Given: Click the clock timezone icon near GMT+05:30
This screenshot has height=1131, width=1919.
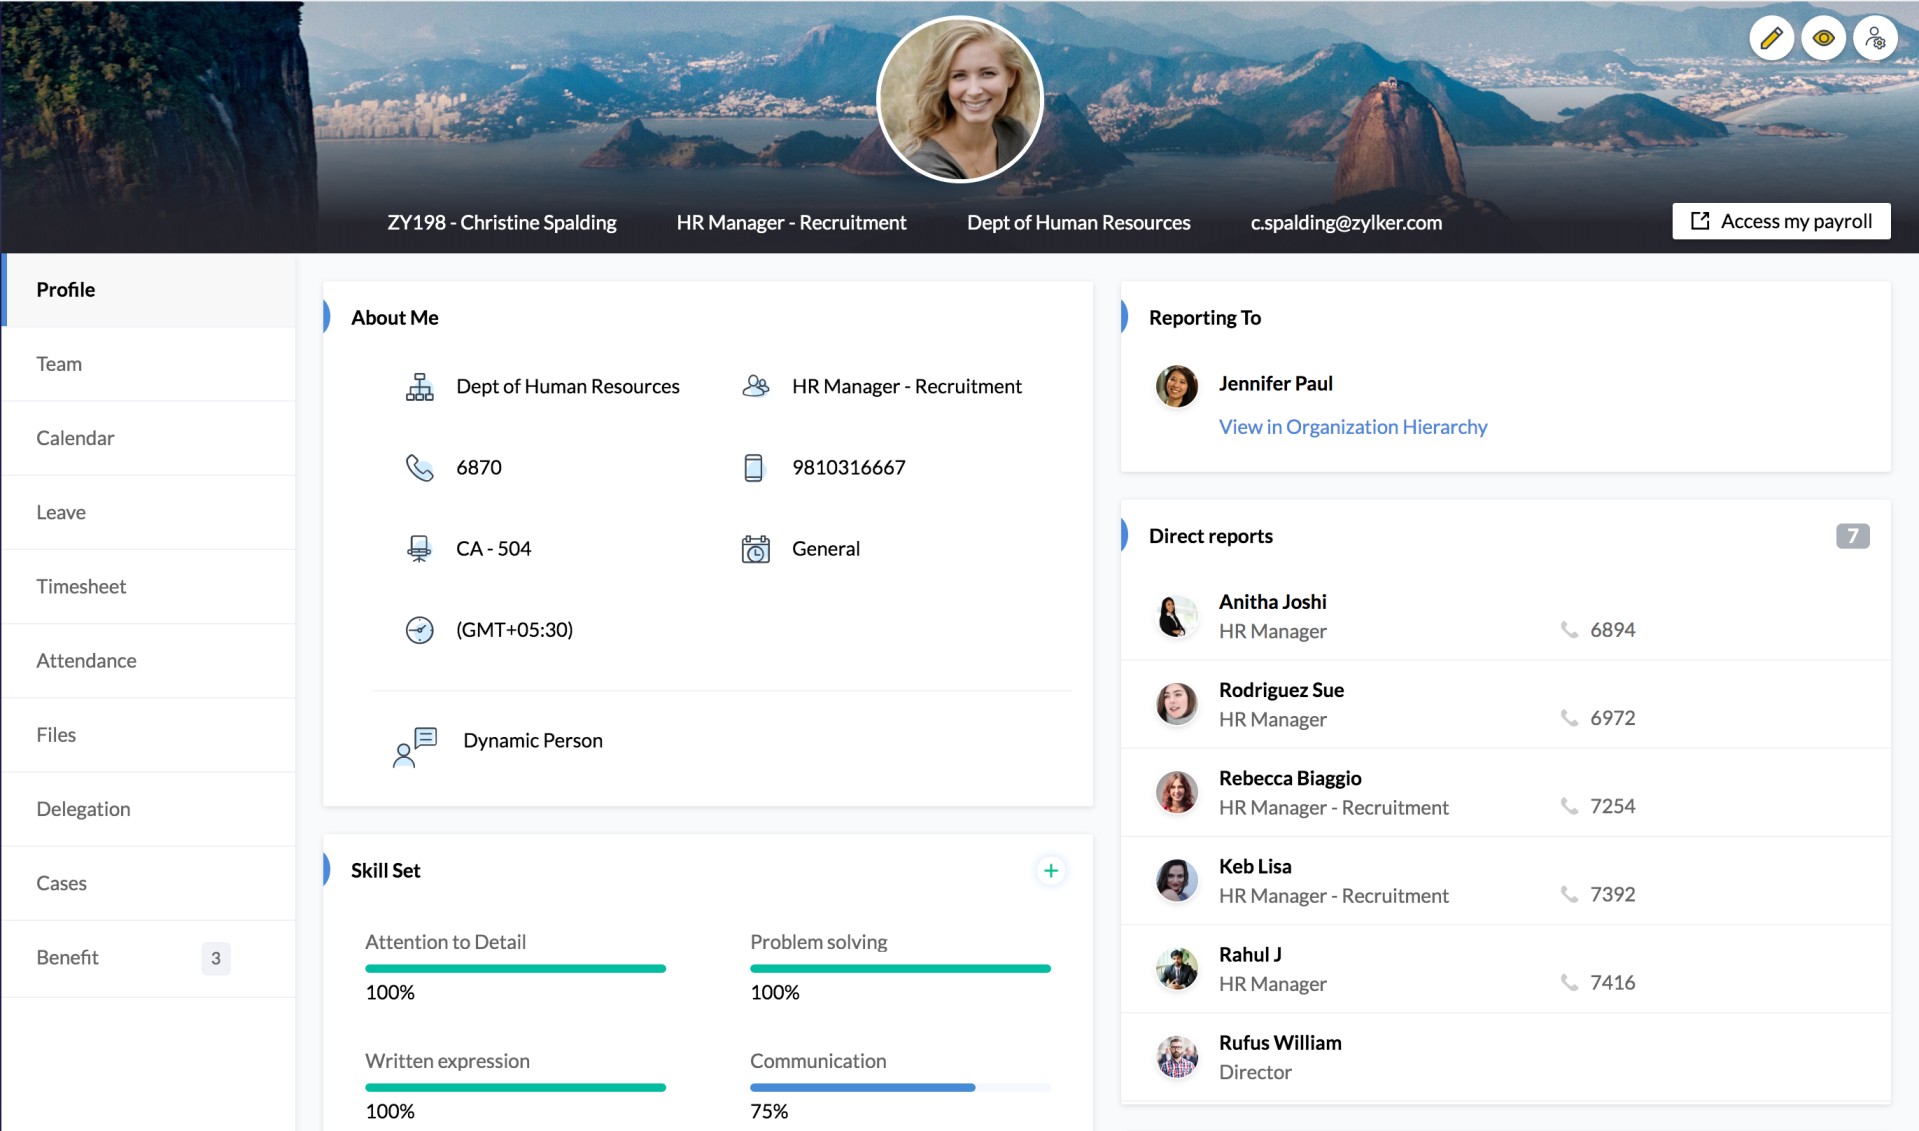Looking at the screenshot, I should click(419, 630).
